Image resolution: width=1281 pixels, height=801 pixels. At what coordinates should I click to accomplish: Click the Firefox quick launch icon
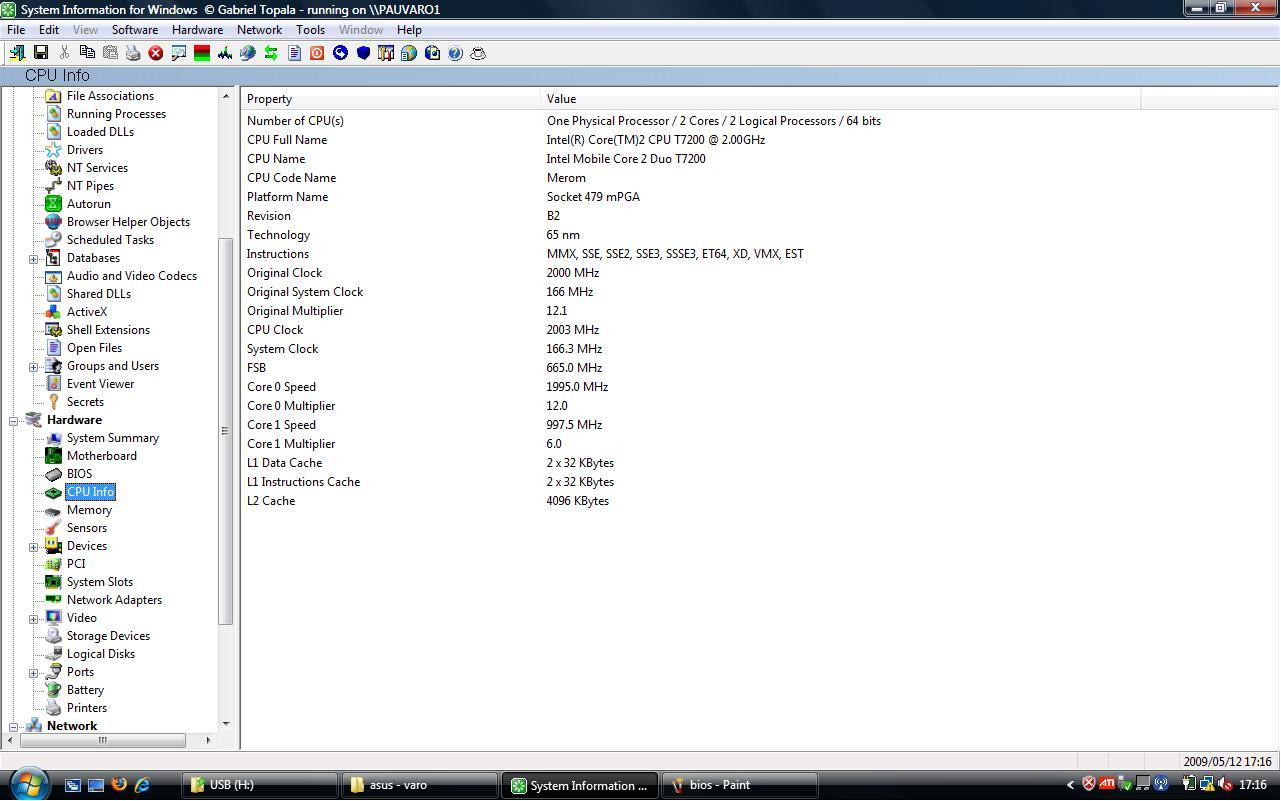119,785
